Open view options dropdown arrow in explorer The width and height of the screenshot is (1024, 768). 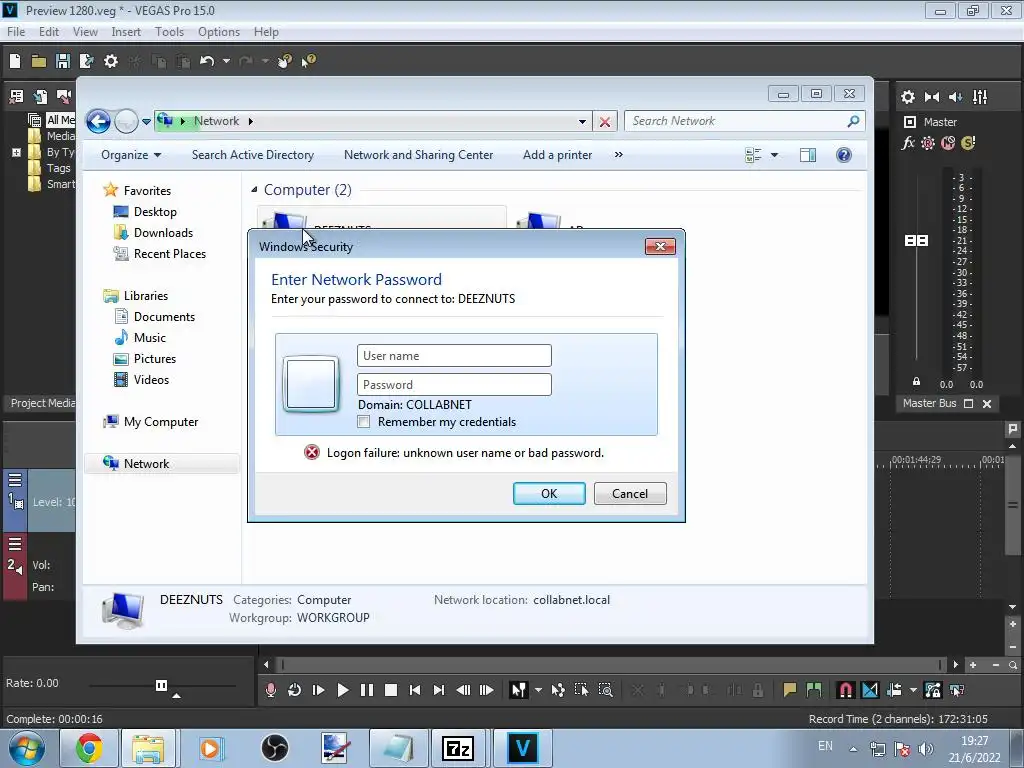click(775, 155)
